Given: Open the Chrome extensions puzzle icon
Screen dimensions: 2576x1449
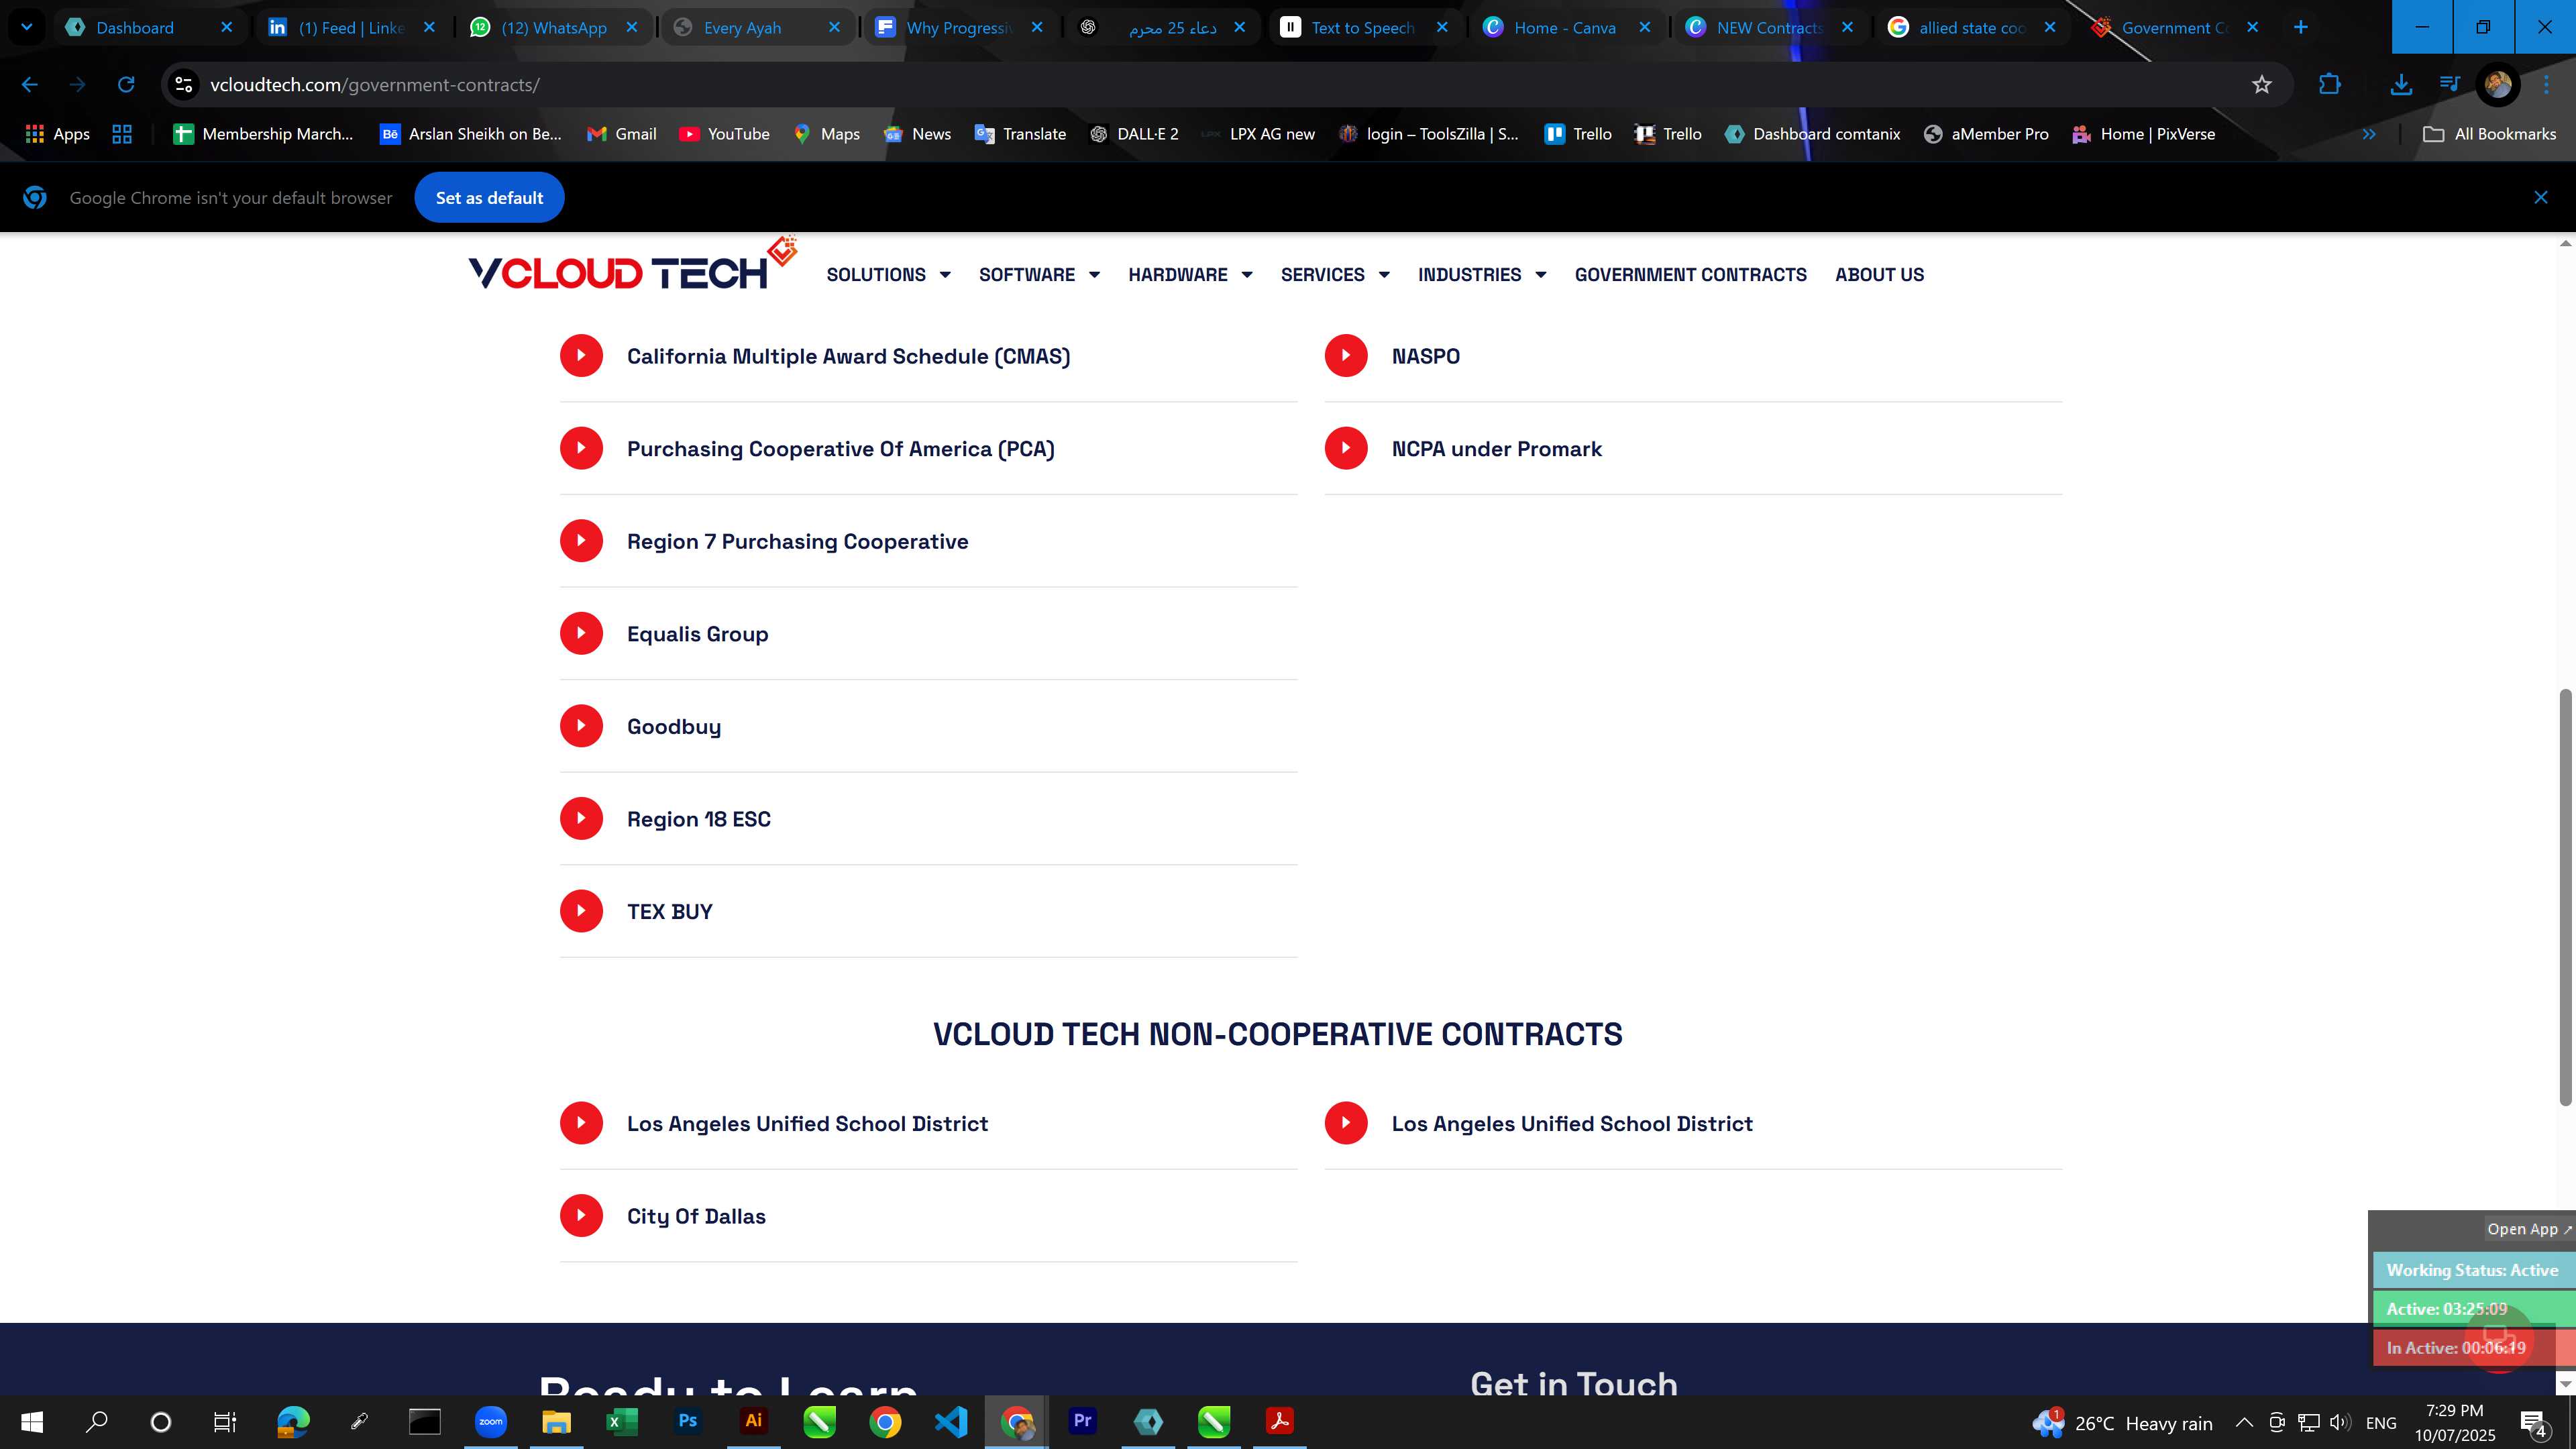Looking at the screenshot, I should (2330, 85).
